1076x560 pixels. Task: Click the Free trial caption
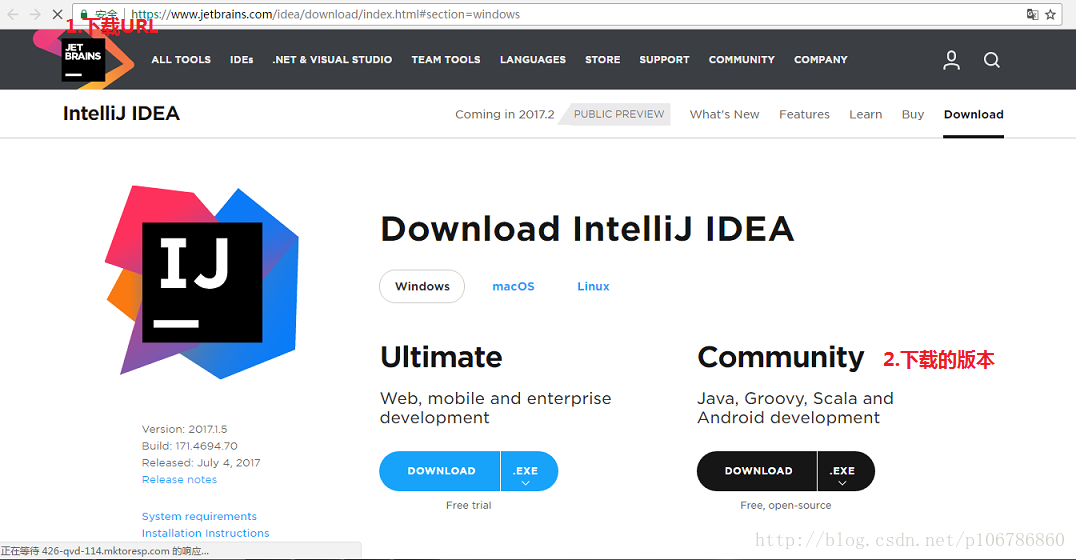(x=469, y=505)
